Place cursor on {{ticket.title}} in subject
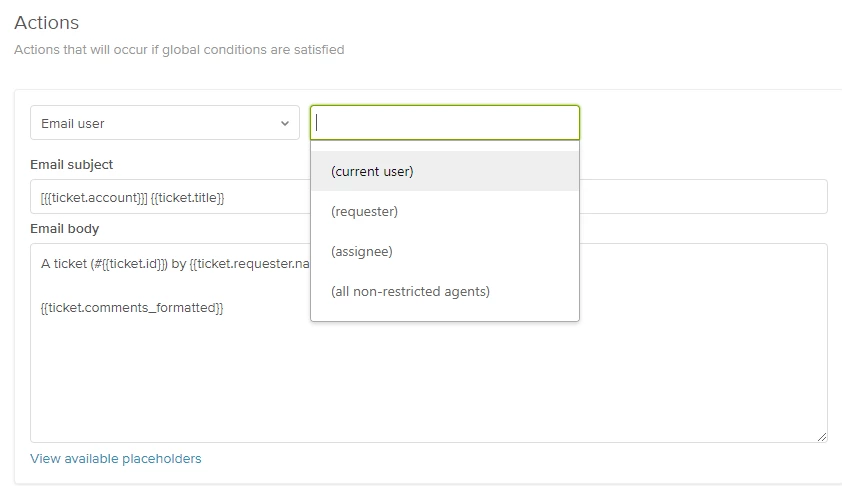This screenshot has height=486, width=842. point(187,197)
